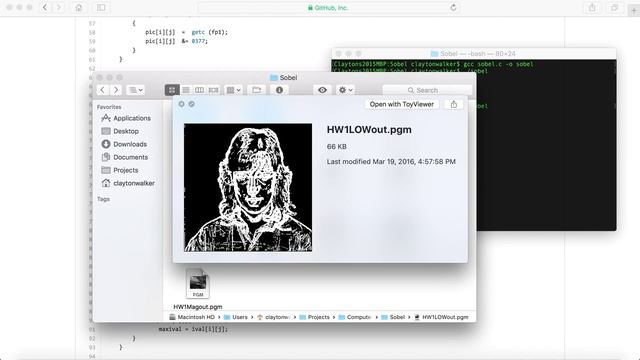
Task: Click Finder sidebar Tags heading
Action: 104,199
